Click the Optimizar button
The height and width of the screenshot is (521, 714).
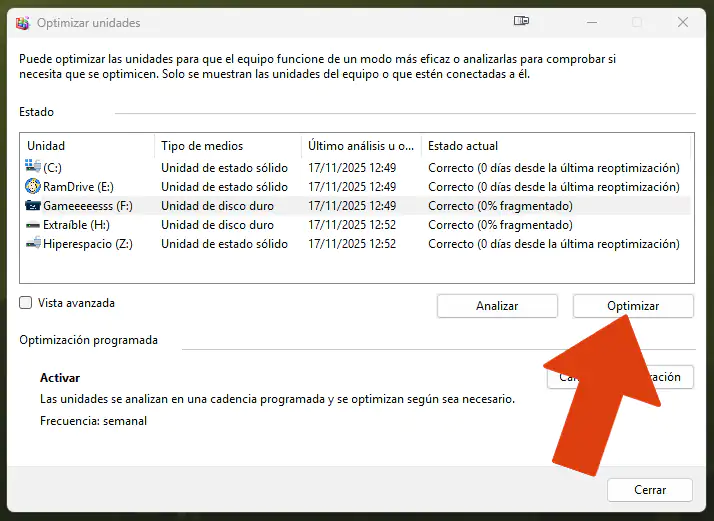click(x=633, y=306)
